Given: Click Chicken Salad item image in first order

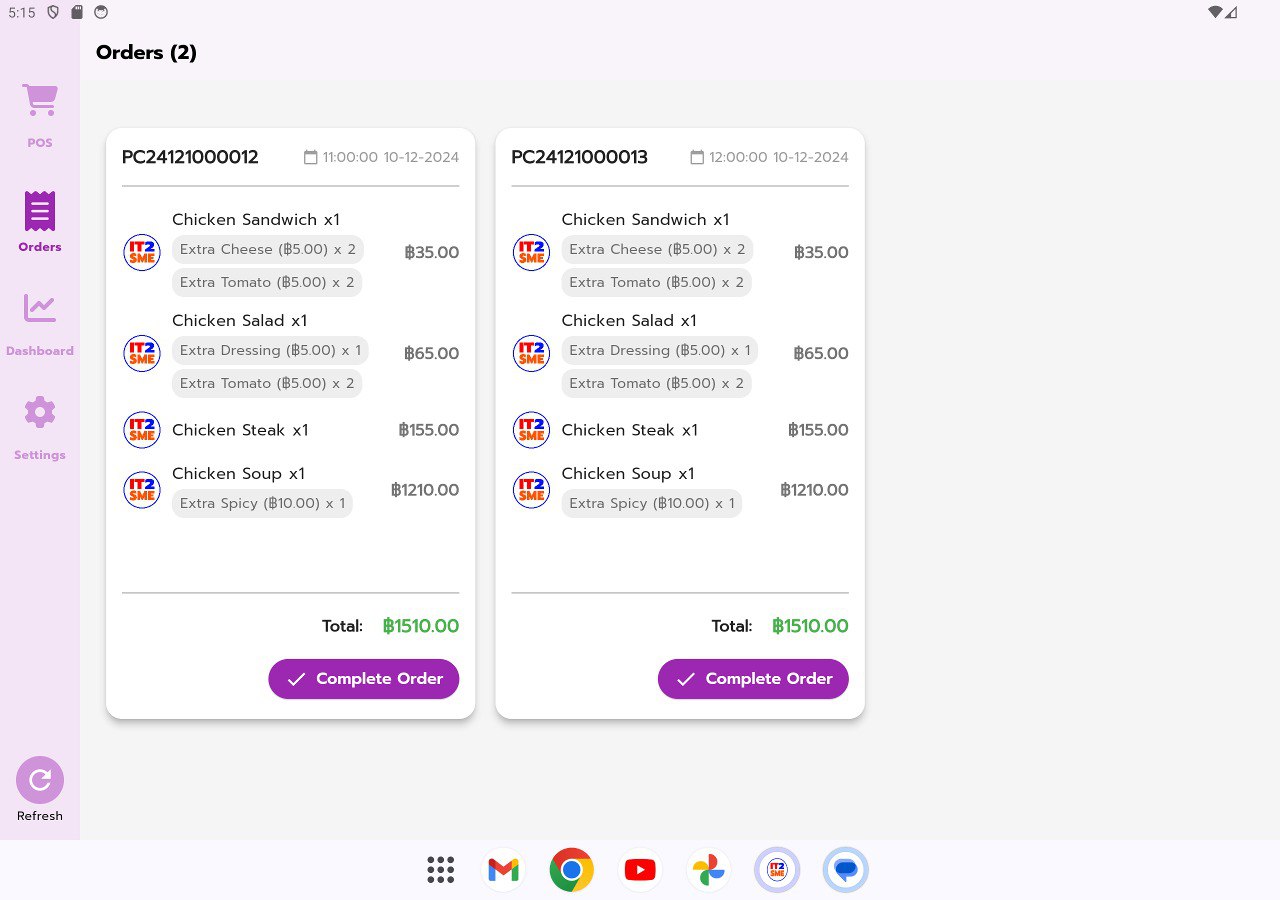Looking at the screenshot, I should click(142, 353).
